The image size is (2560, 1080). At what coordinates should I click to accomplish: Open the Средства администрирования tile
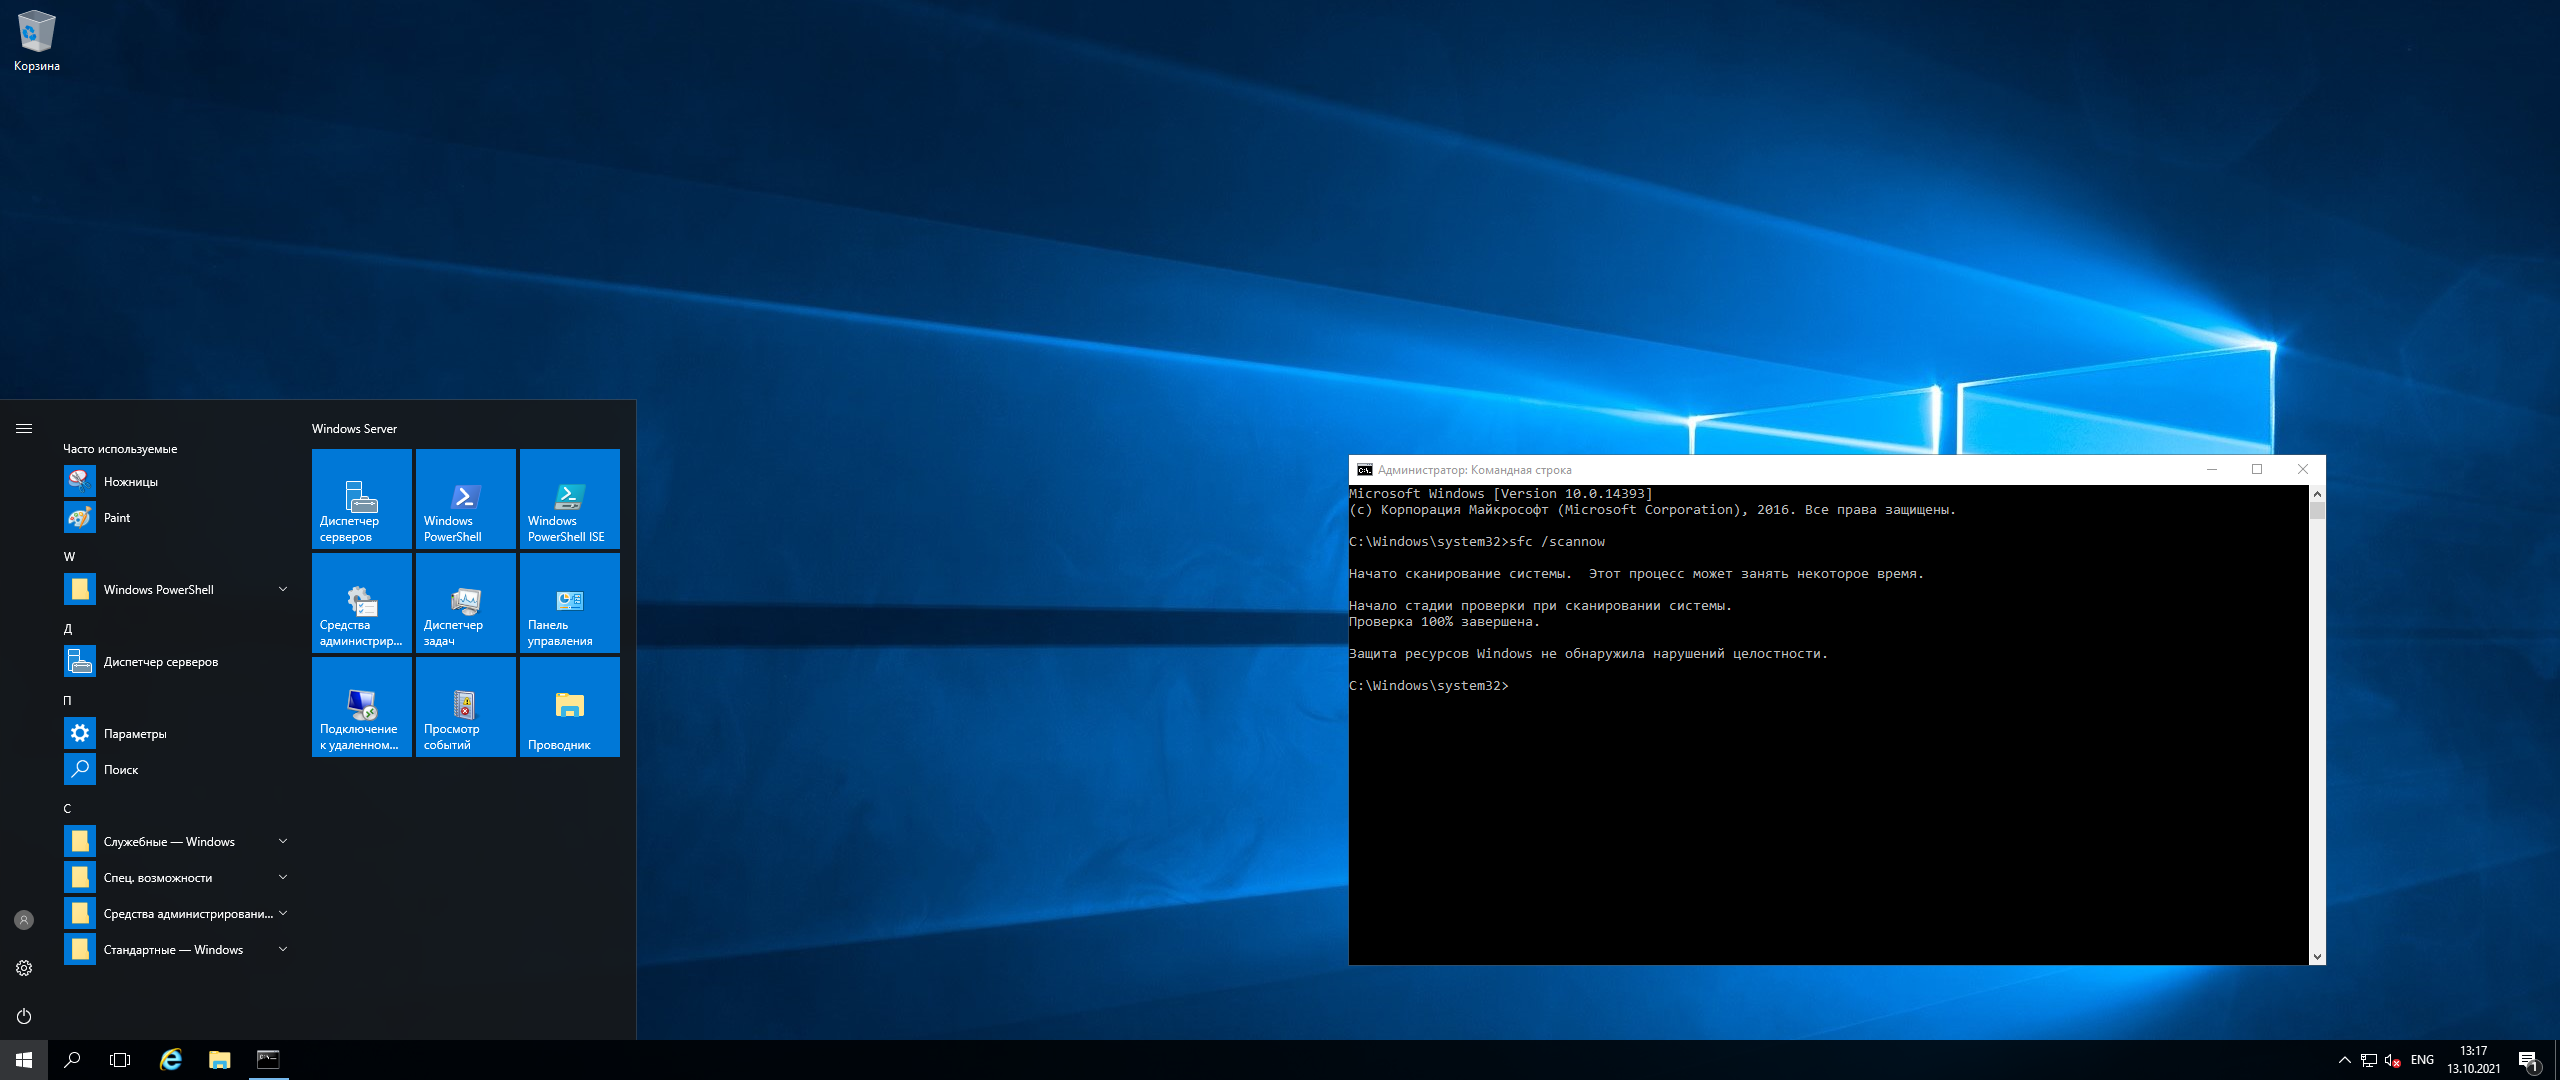coord(362,603)
